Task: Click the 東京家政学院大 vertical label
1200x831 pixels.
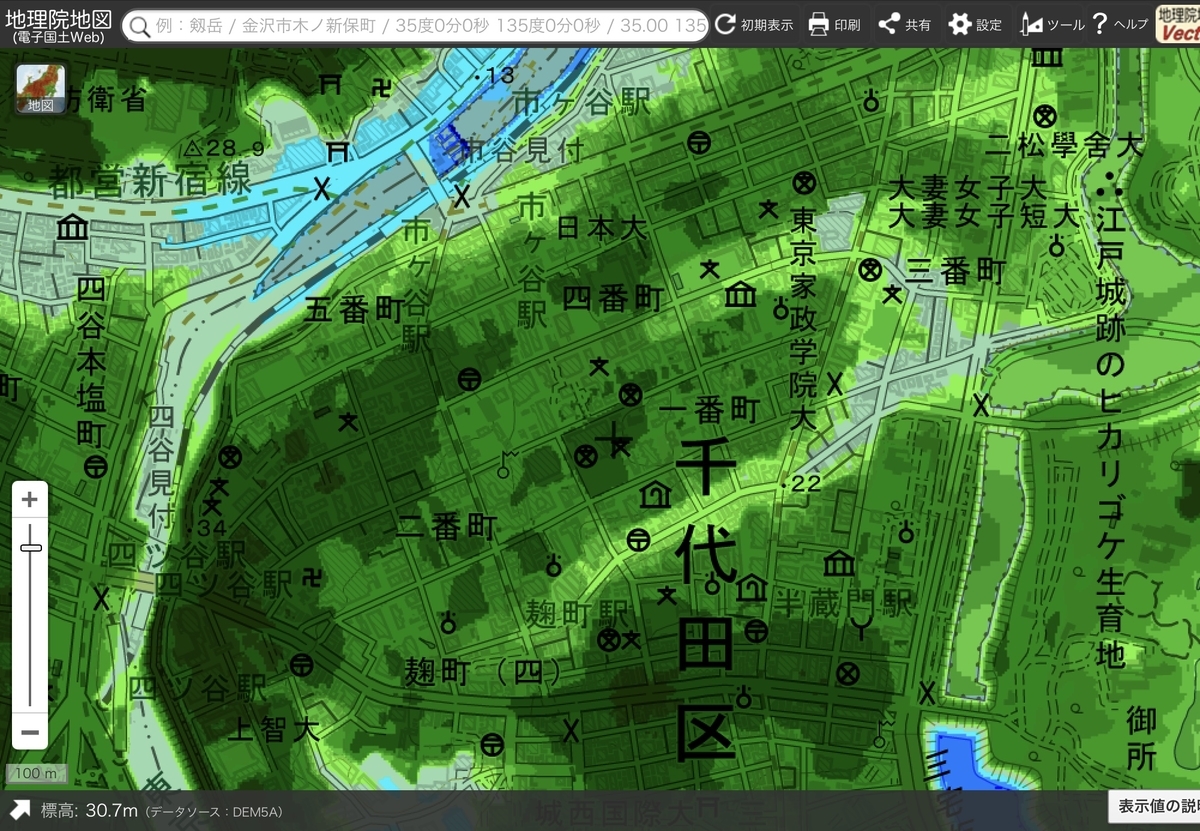Action: coord(803,318)
